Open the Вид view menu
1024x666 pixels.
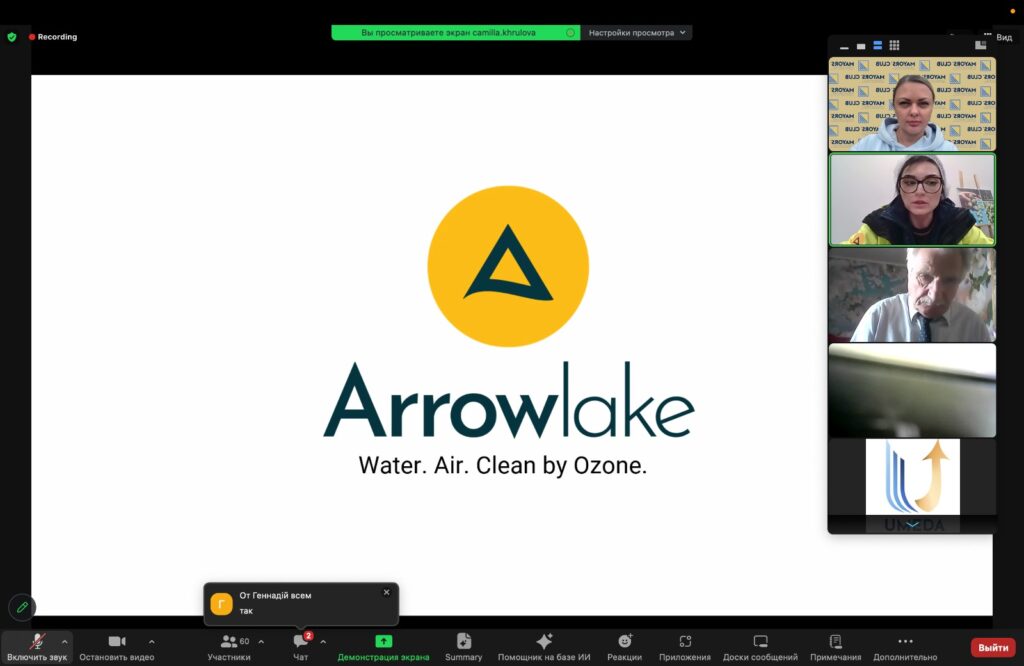click(x=1004, y=37)
